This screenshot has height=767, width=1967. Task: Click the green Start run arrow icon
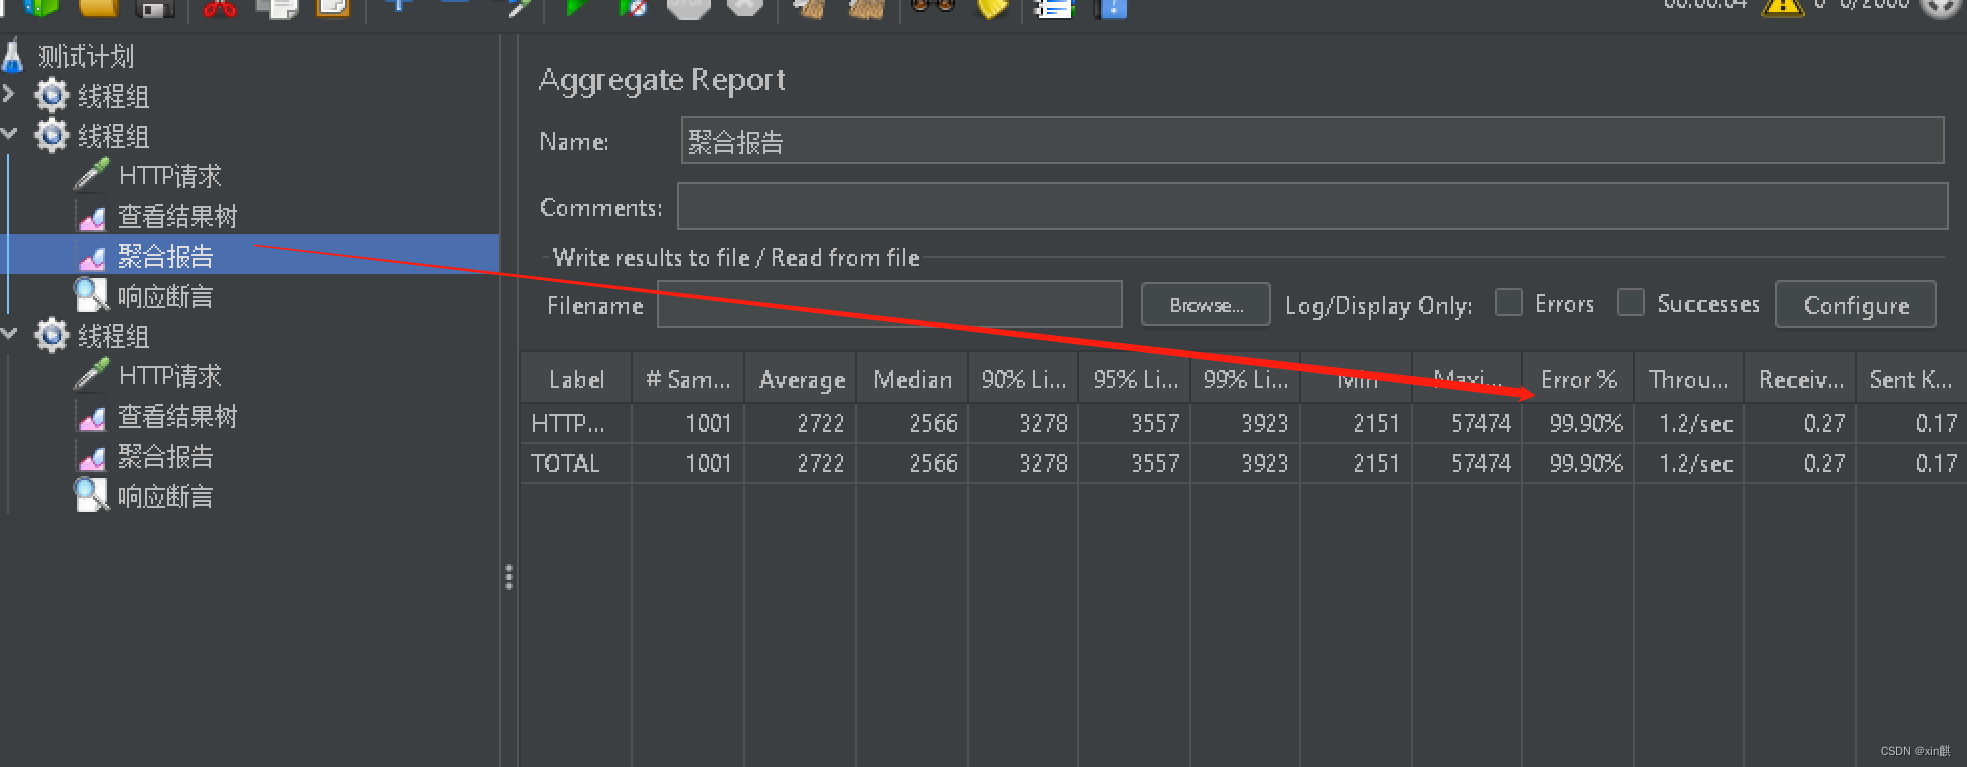(575, 7)
